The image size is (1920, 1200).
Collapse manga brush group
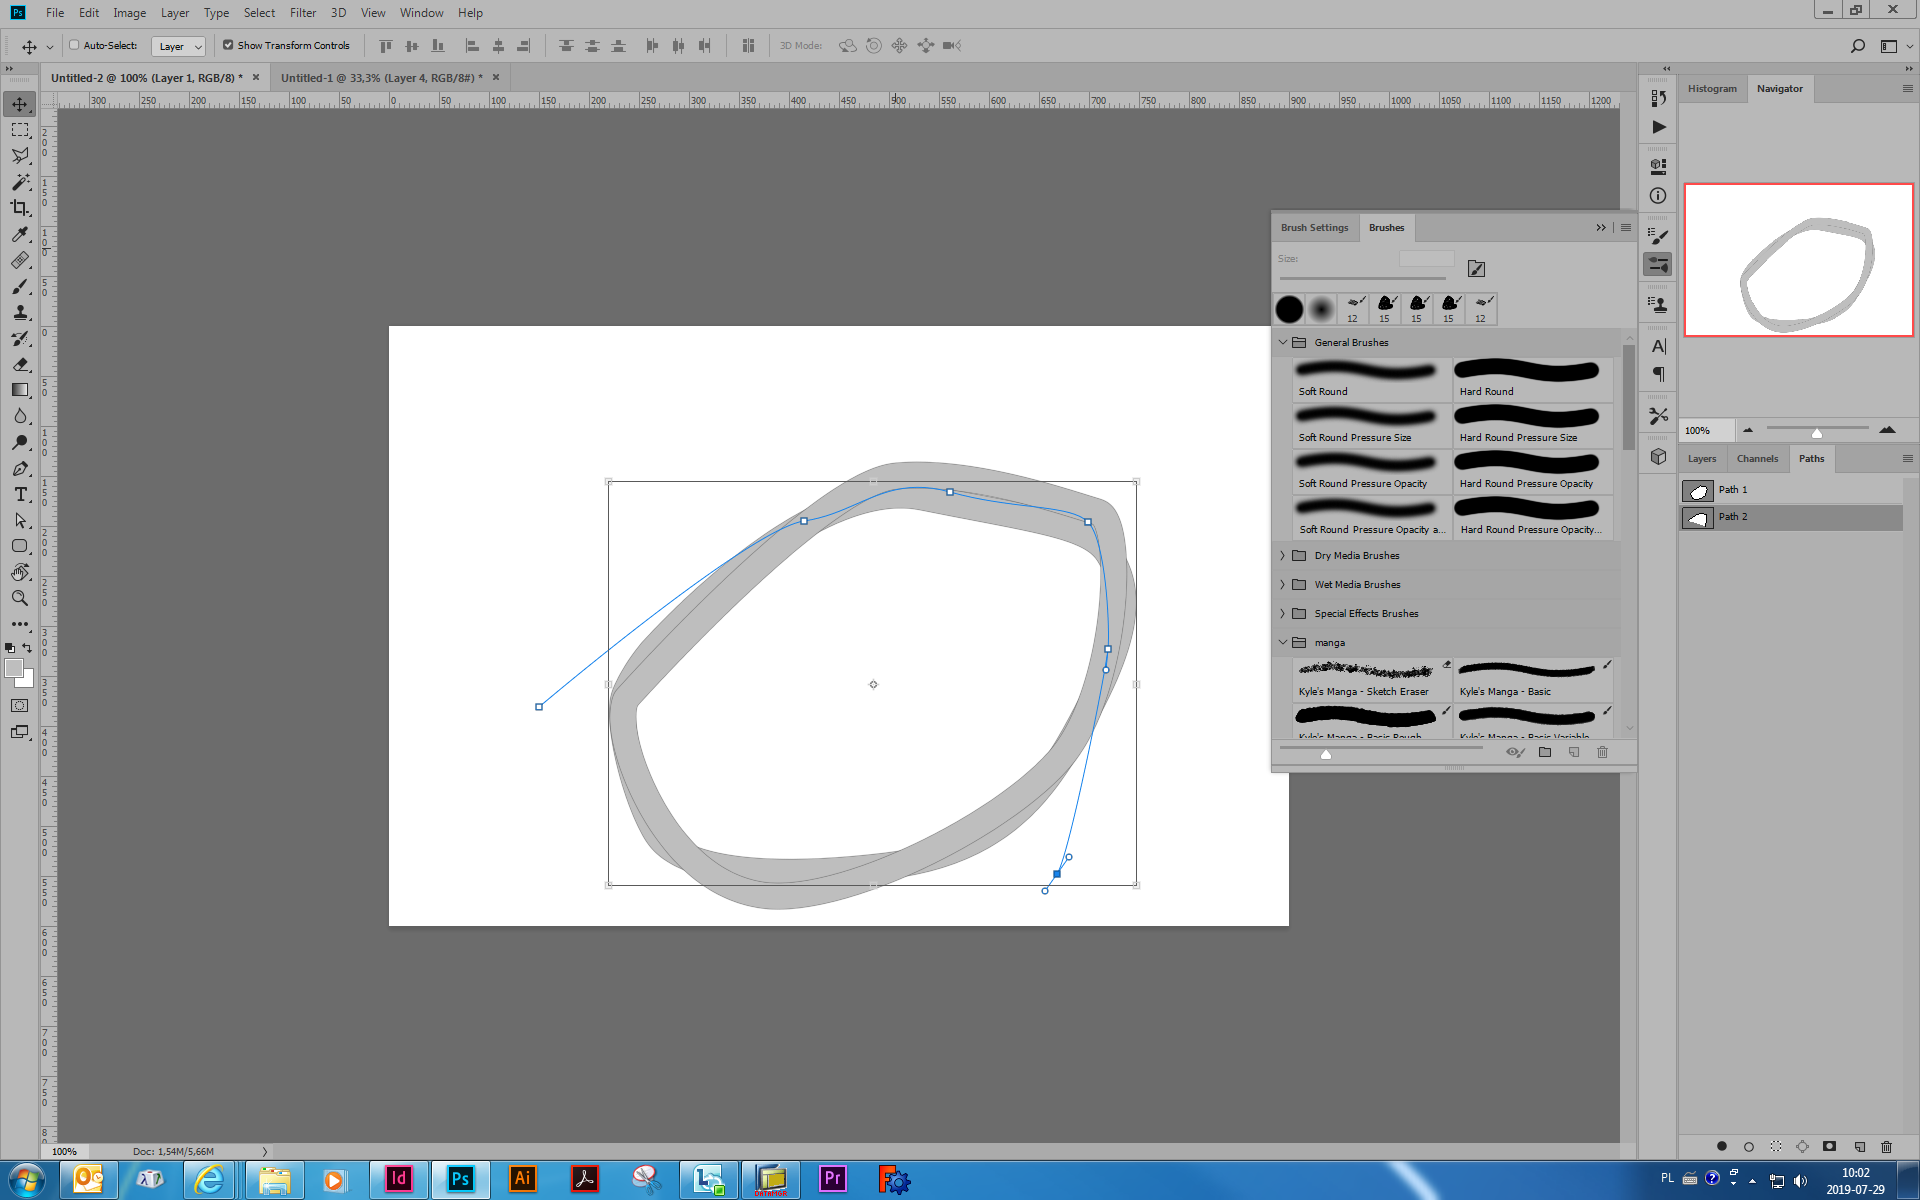(1283, 642)
